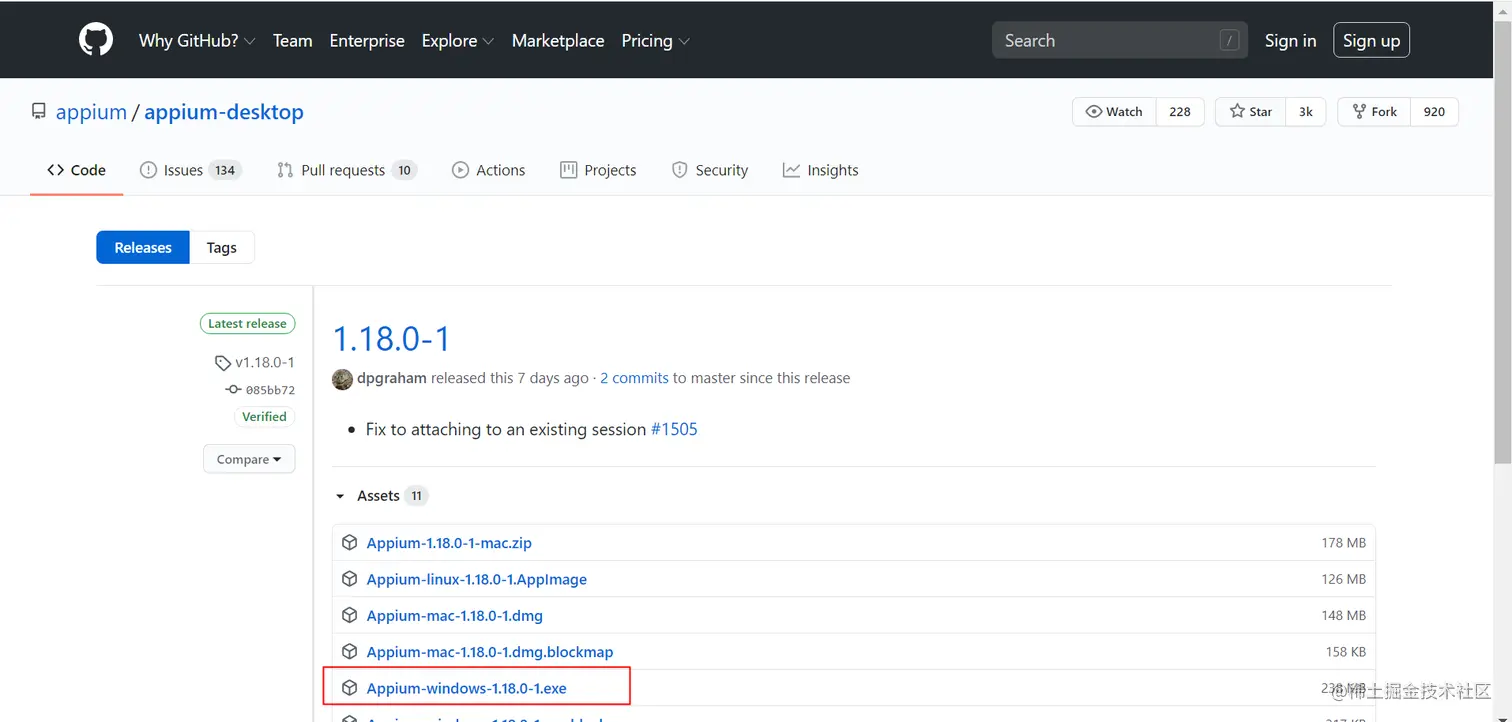Open the Security tab

pos(710,170)
